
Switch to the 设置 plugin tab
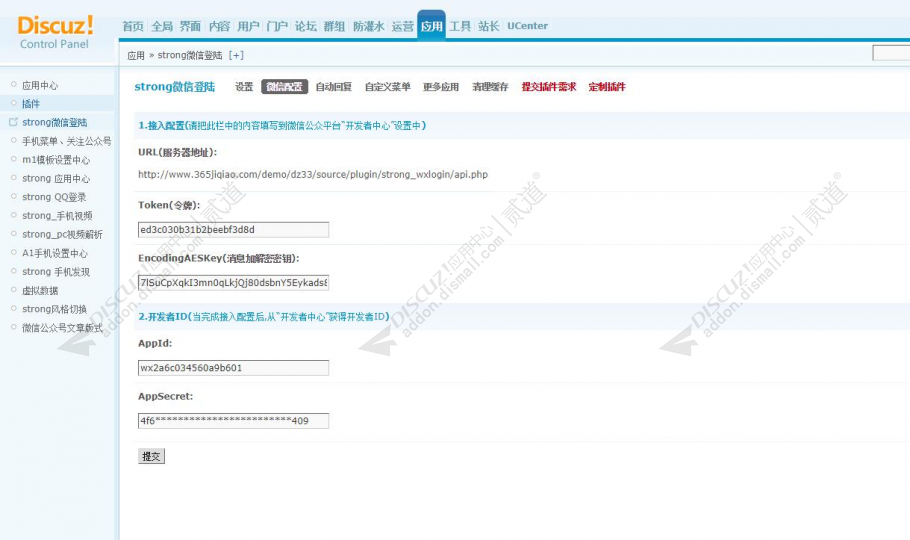[244, 87]
